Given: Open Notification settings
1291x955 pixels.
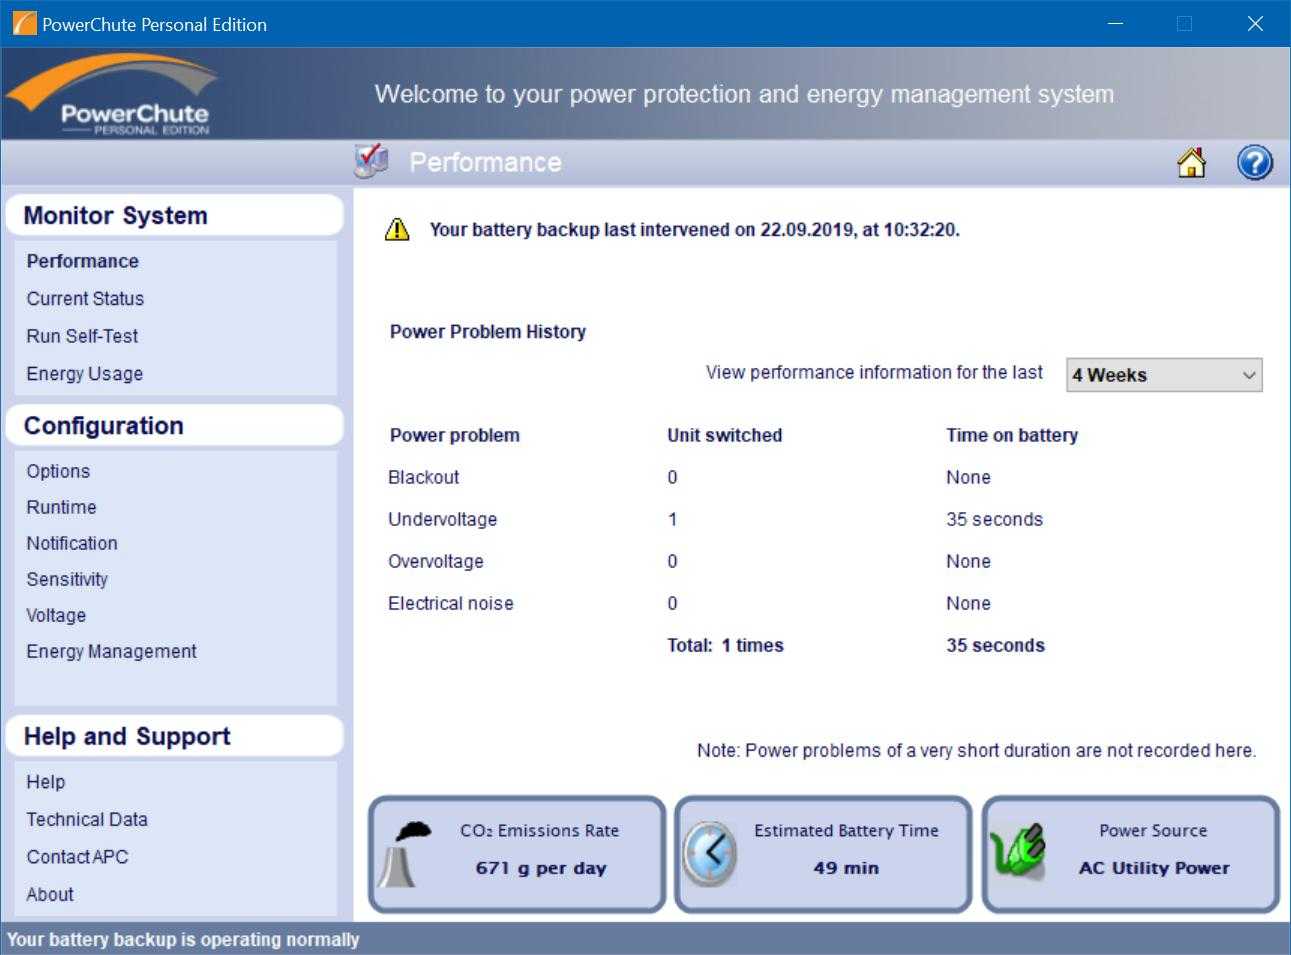Looking at the screenshot, I should (x=72, y=543).
